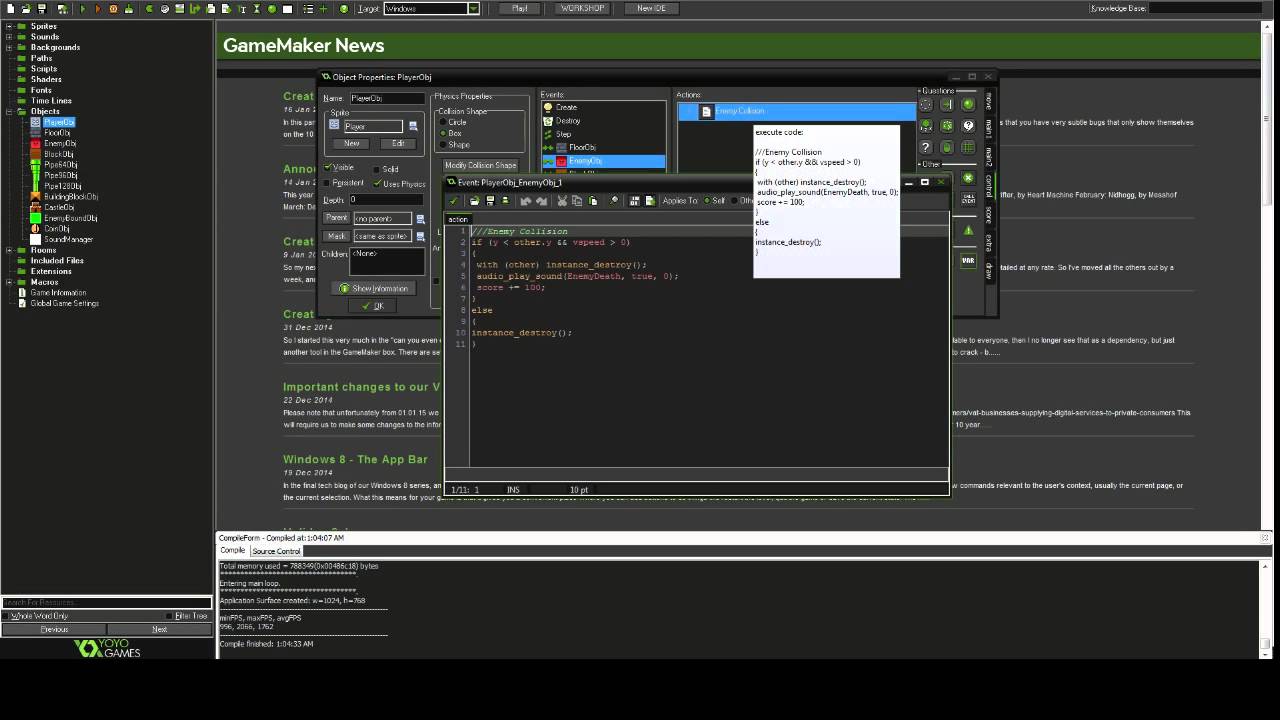Open the draw actions tab
Image resolution: width=1280 pixels, height=720 pixels.
(989, 270)
